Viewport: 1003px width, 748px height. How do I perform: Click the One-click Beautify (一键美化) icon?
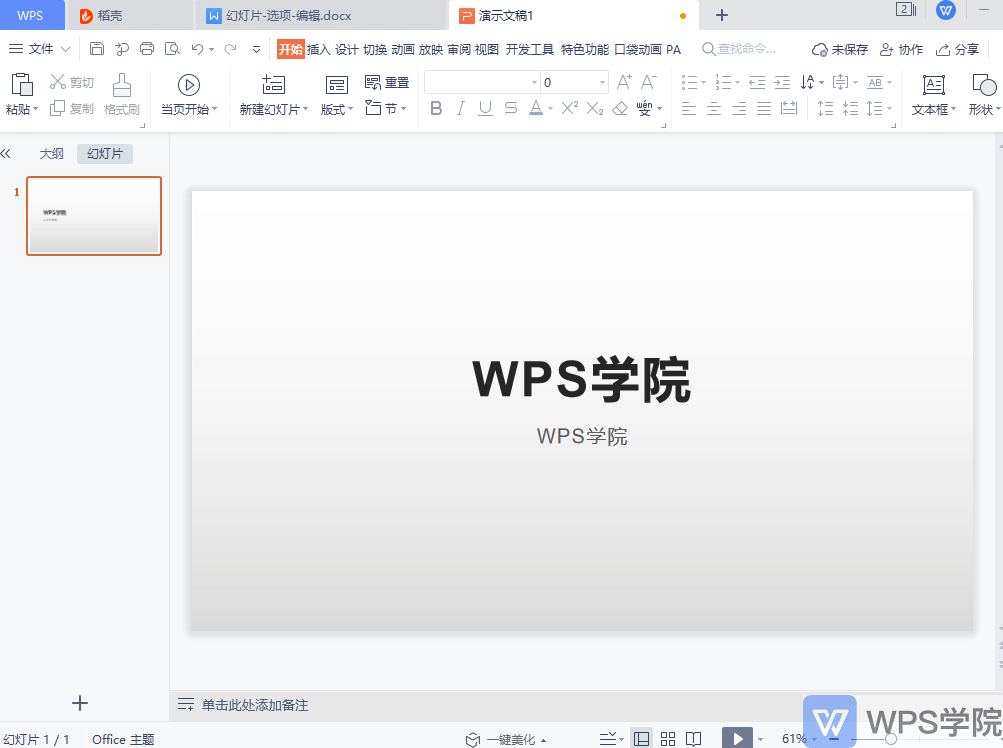coord(473,740)
